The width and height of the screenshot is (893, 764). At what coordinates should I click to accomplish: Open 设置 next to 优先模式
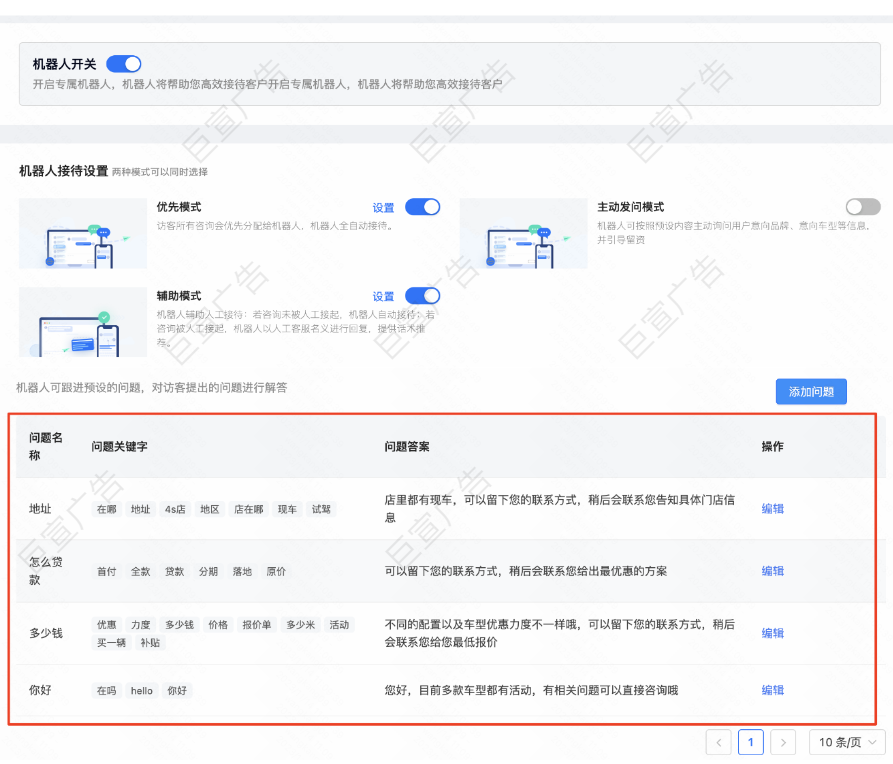(x=383, y=207)
